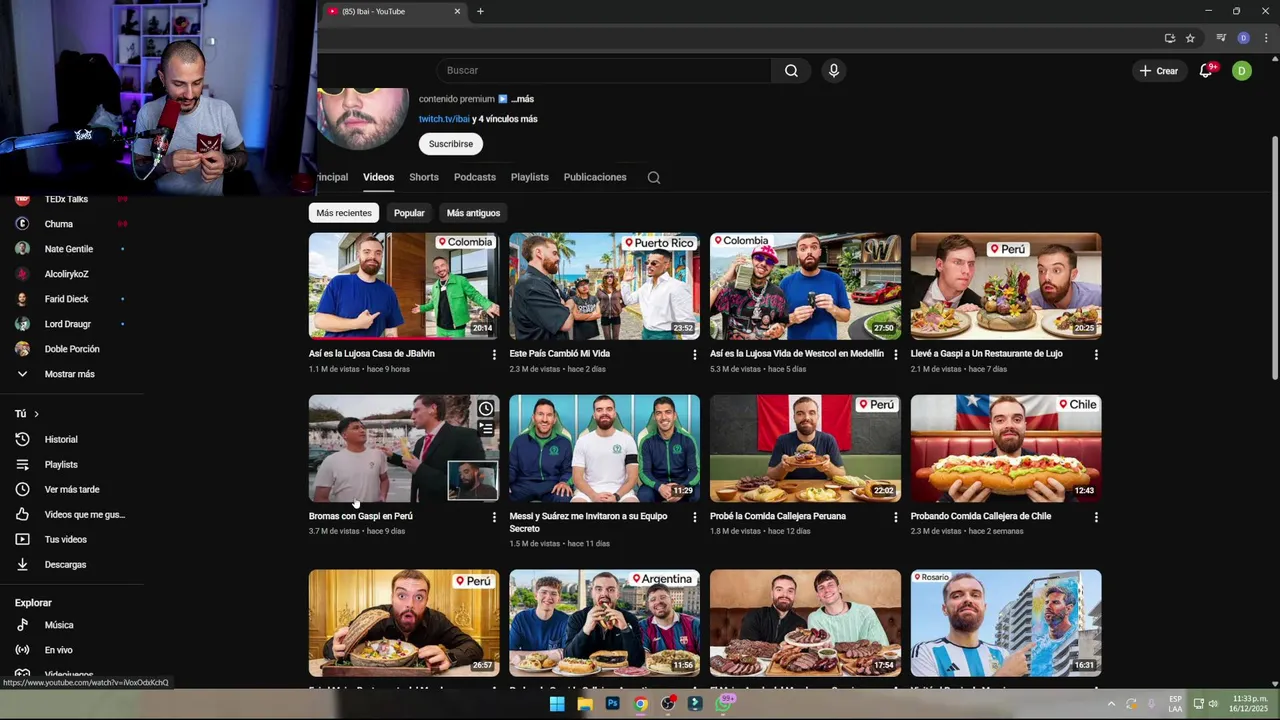Switch to the Videos tab
The height and width of the screenshot is (720, 1280).
(x=378, y=177)
